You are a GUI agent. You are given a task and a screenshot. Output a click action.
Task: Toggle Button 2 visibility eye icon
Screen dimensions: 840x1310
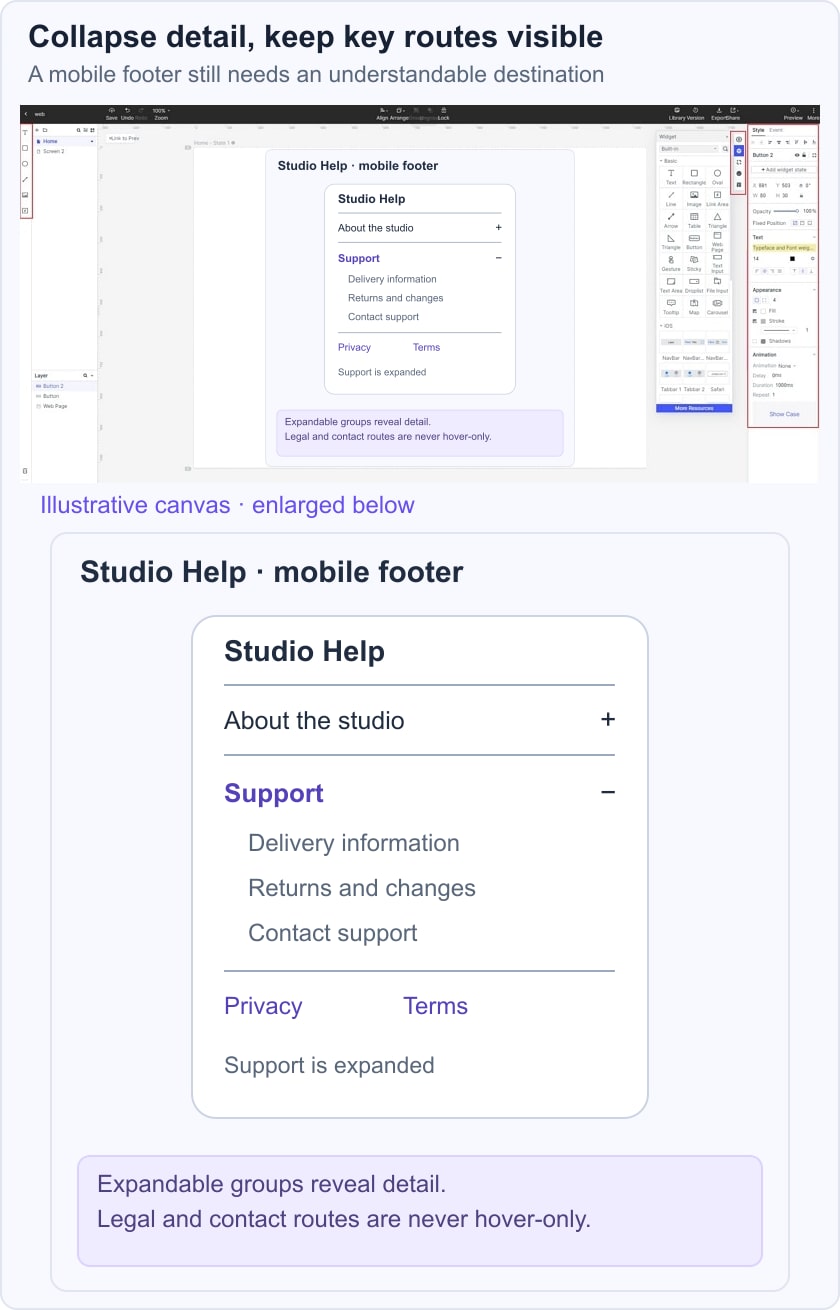797,155
